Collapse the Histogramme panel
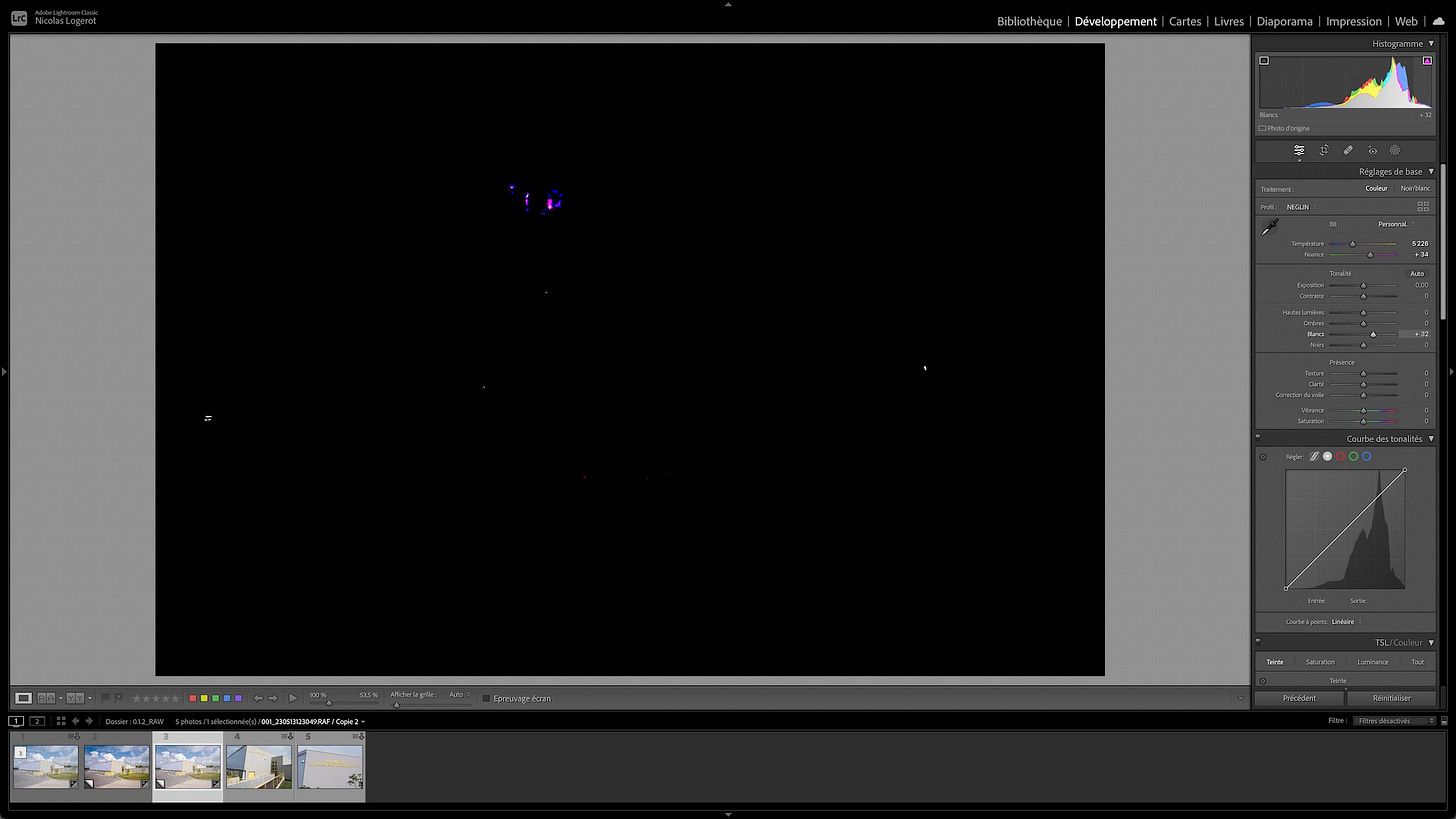1456x819 pixels. tap(1431, 44)
